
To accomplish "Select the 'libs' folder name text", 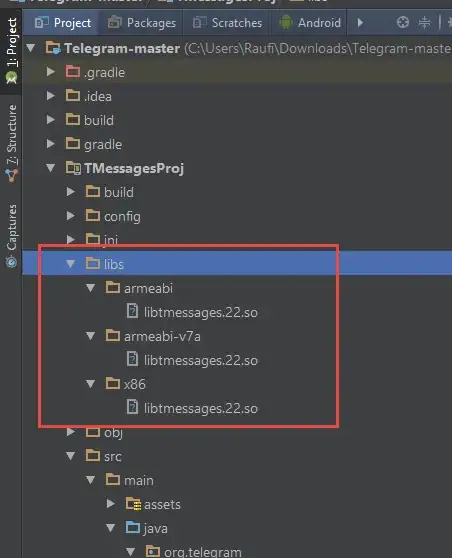I will (x=114, y=264).
